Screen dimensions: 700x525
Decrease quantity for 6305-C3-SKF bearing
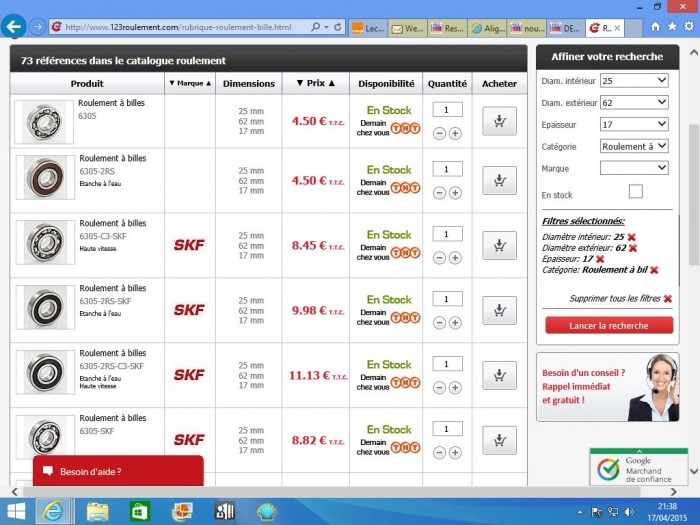click(440, 258)
